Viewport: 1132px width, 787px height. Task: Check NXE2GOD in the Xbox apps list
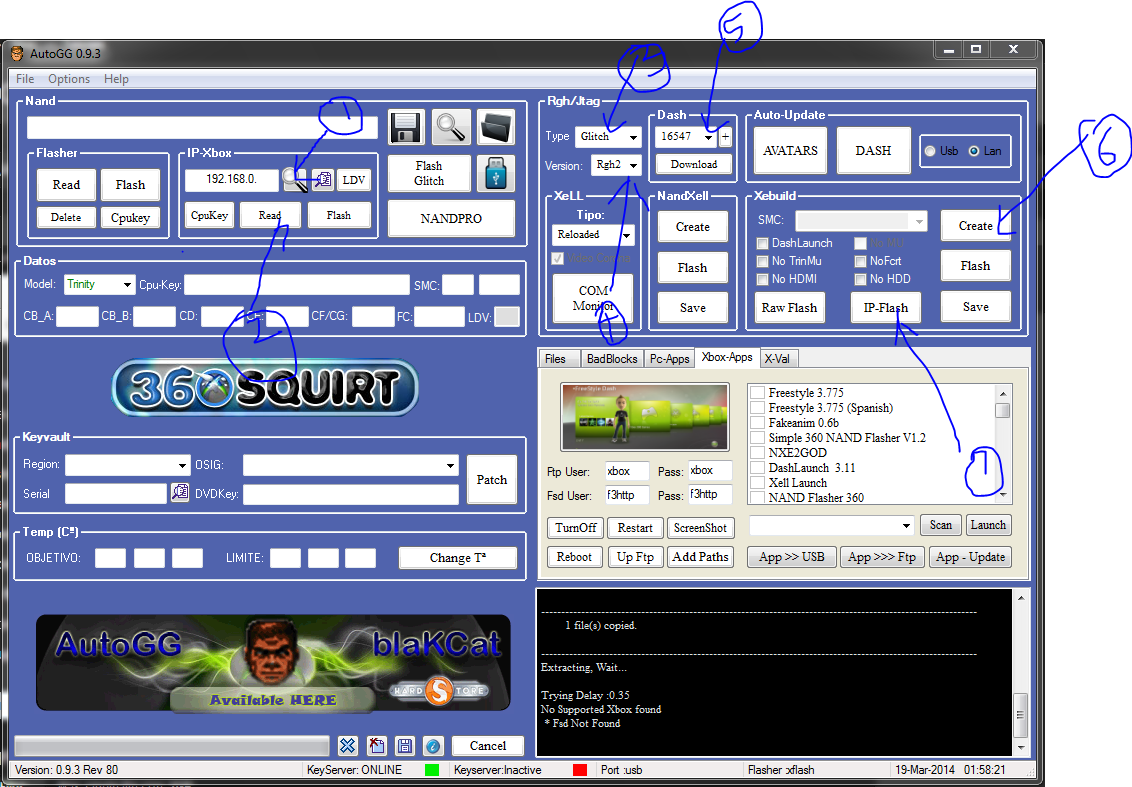(758, 453)
